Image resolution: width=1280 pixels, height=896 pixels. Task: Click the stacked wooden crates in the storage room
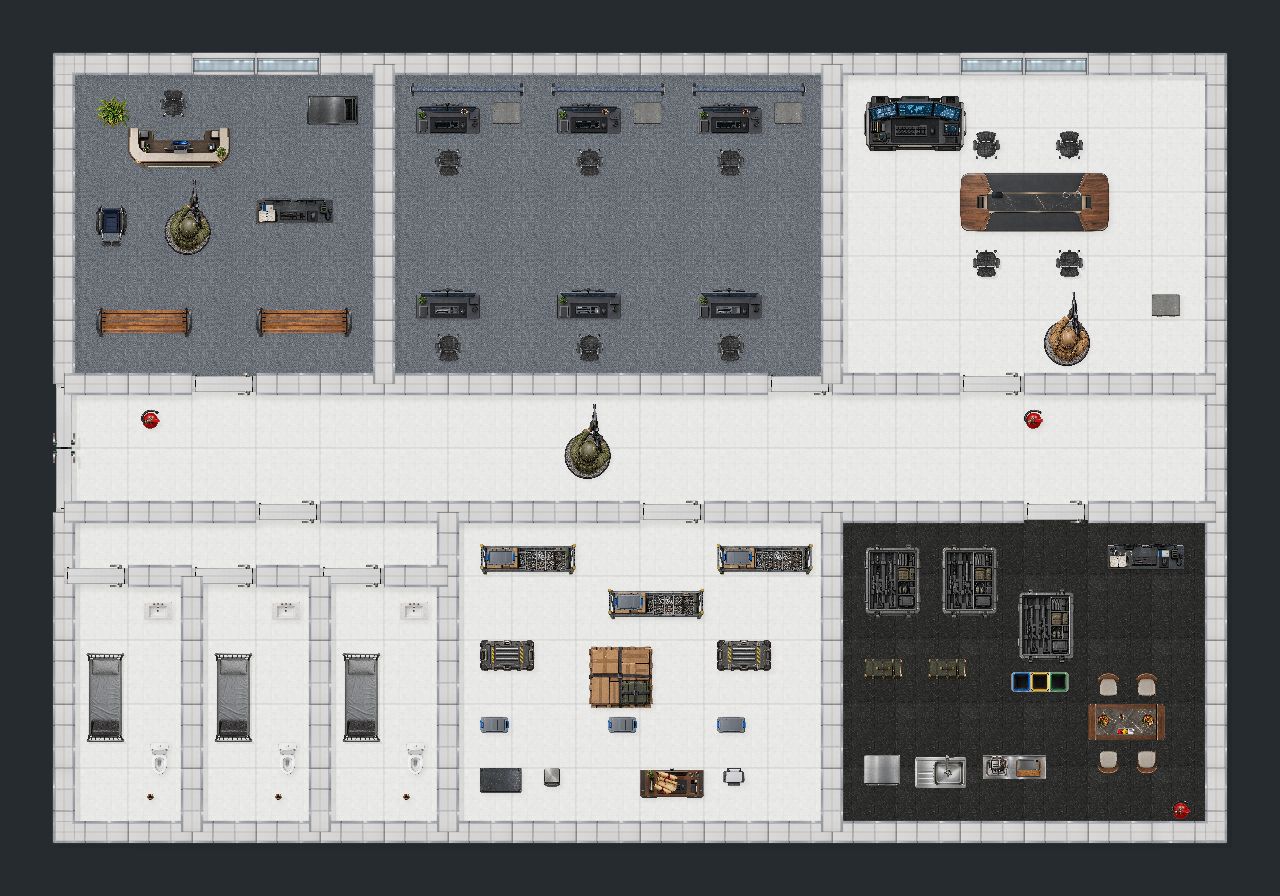(x=620, y=677)
